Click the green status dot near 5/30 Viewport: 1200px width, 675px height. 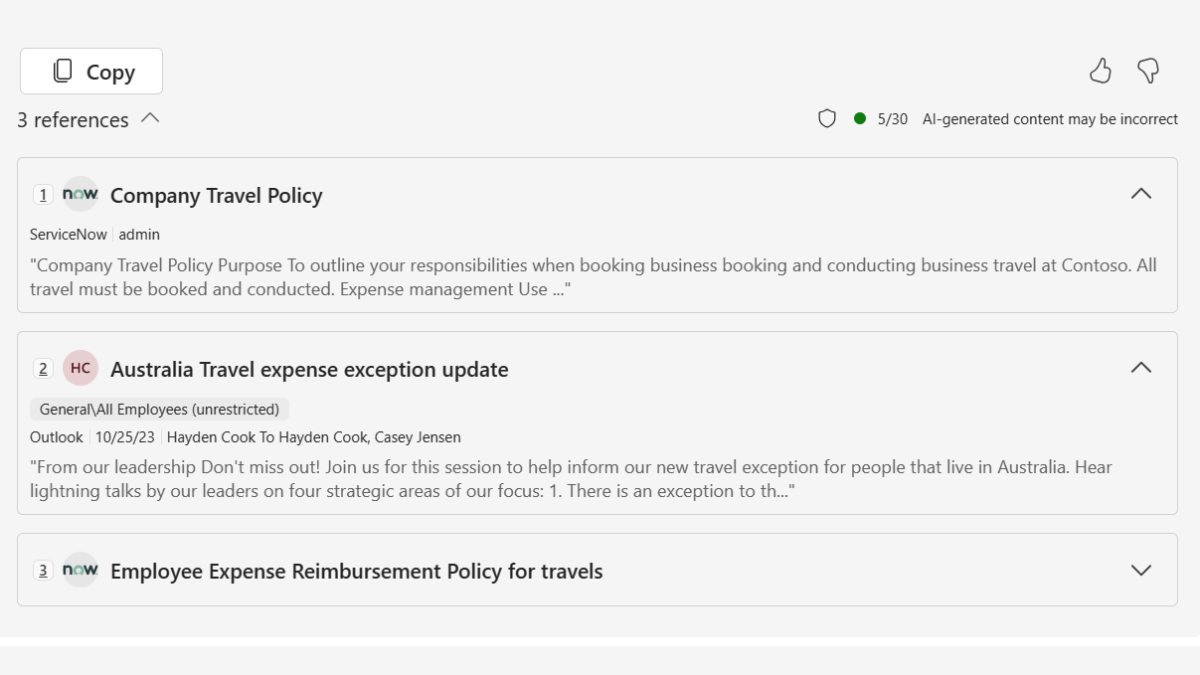tap(860, 119)
